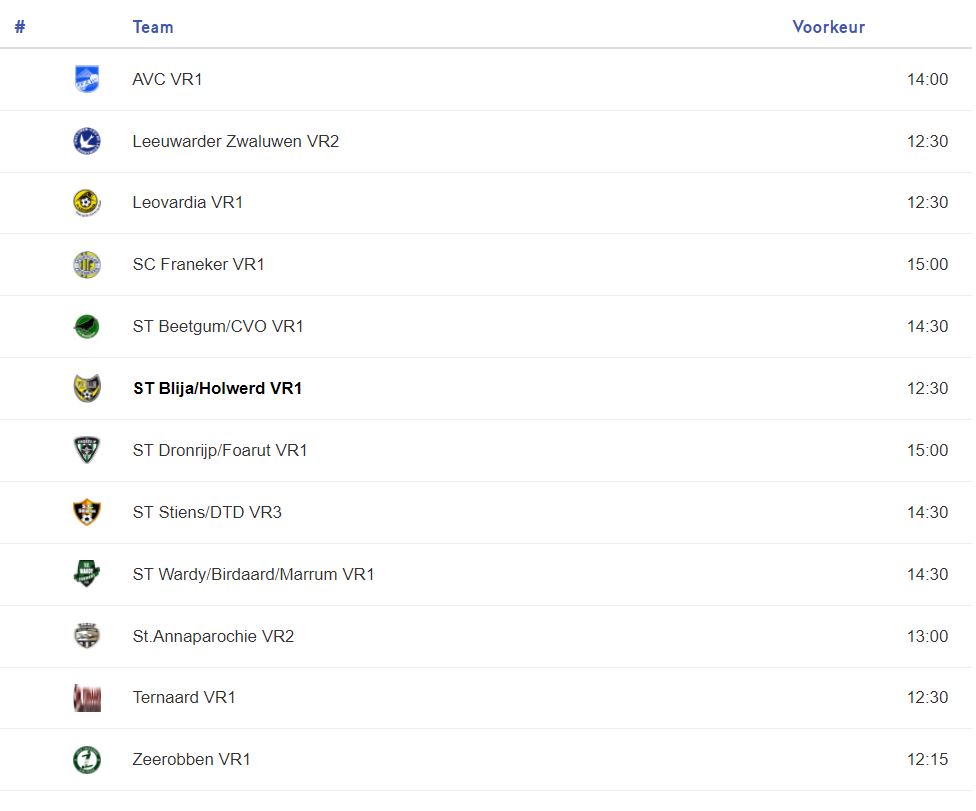Image resolution: width=976 pixels, height=811 pixels.
Task: Click the Leeuwarder Zwaluwen VR2 club crest
Action: tap(87, 141)
